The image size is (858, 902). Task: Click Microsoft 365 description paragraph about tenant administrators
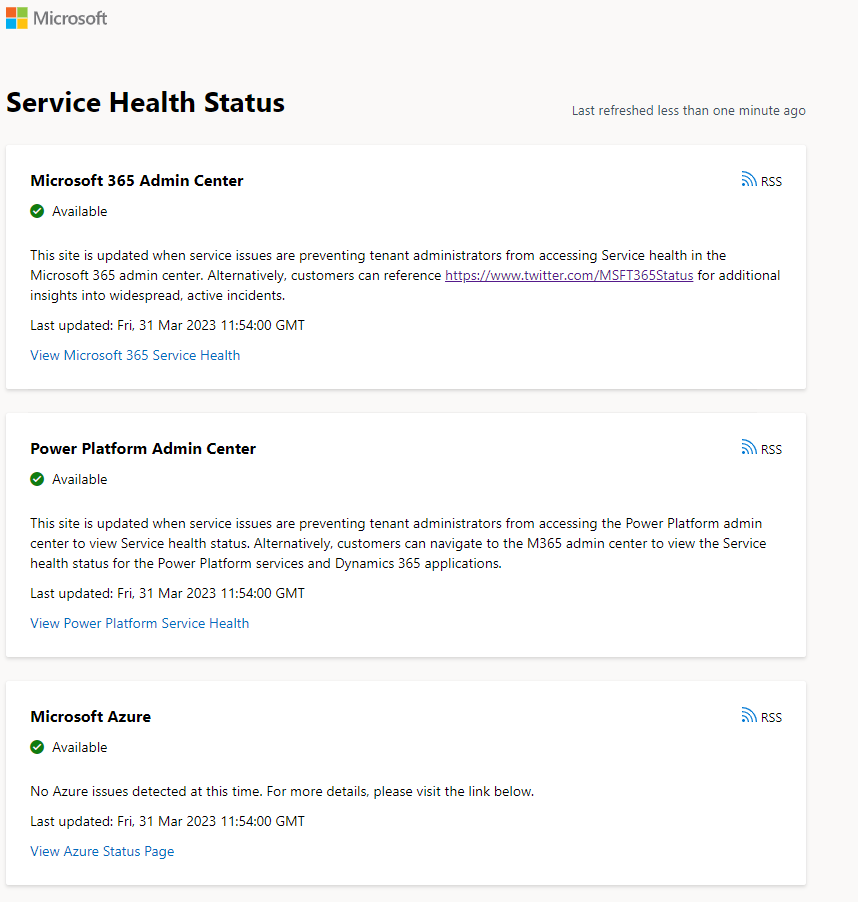[x=405, y=276]
